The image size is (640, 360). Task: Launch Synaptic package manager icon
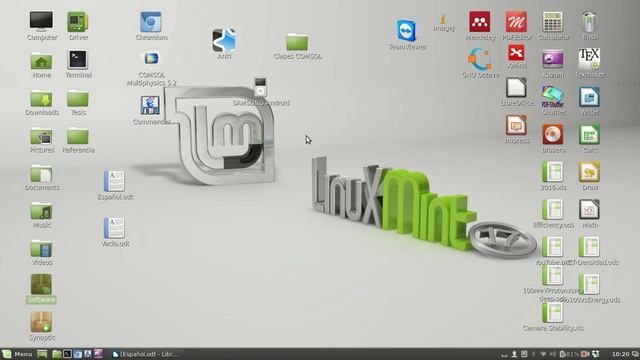tap(41, 322)
